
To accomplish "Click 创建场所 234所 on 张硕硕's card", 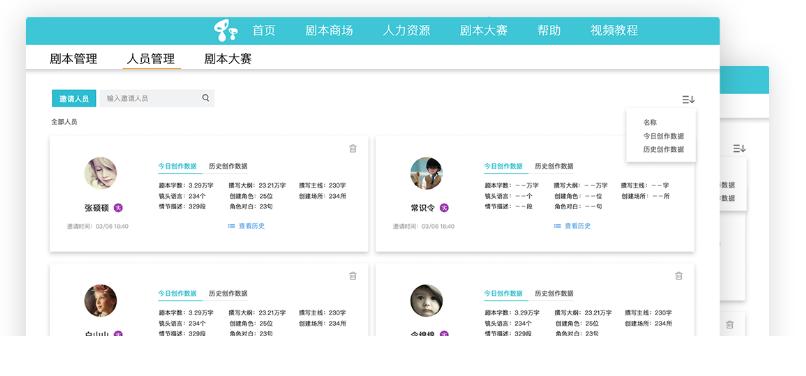I will 322,196.
